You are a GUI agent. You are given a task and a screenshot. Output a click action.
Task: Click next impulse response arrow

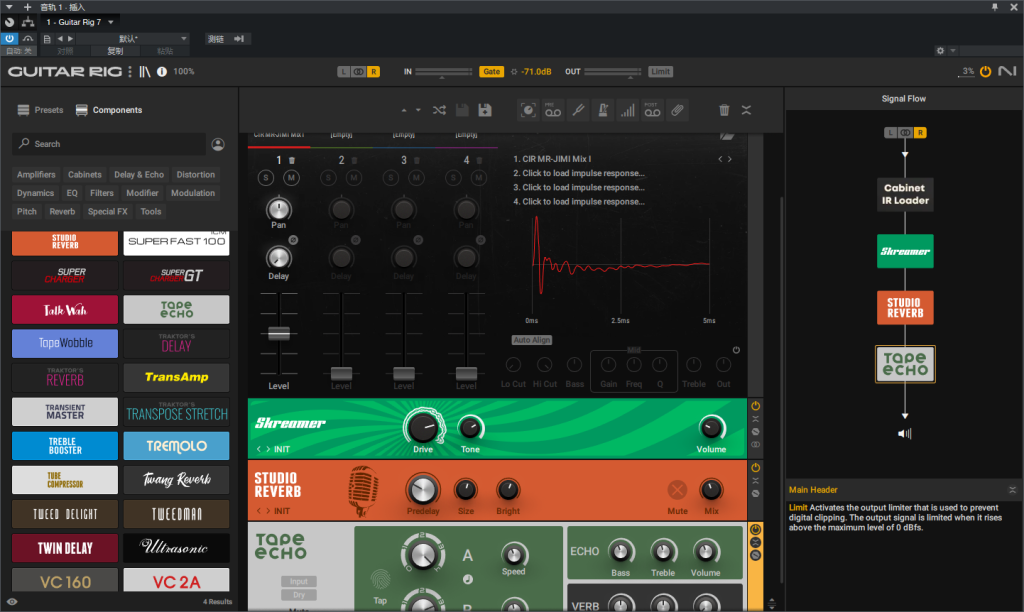click(x=729, y=159)
